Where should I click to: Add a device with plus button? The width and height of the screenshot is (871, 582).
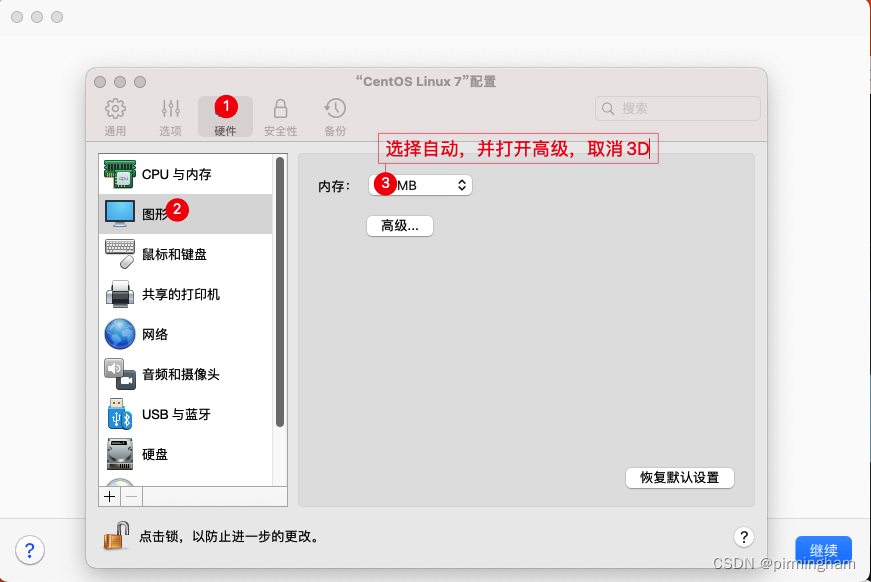point(110,496)
